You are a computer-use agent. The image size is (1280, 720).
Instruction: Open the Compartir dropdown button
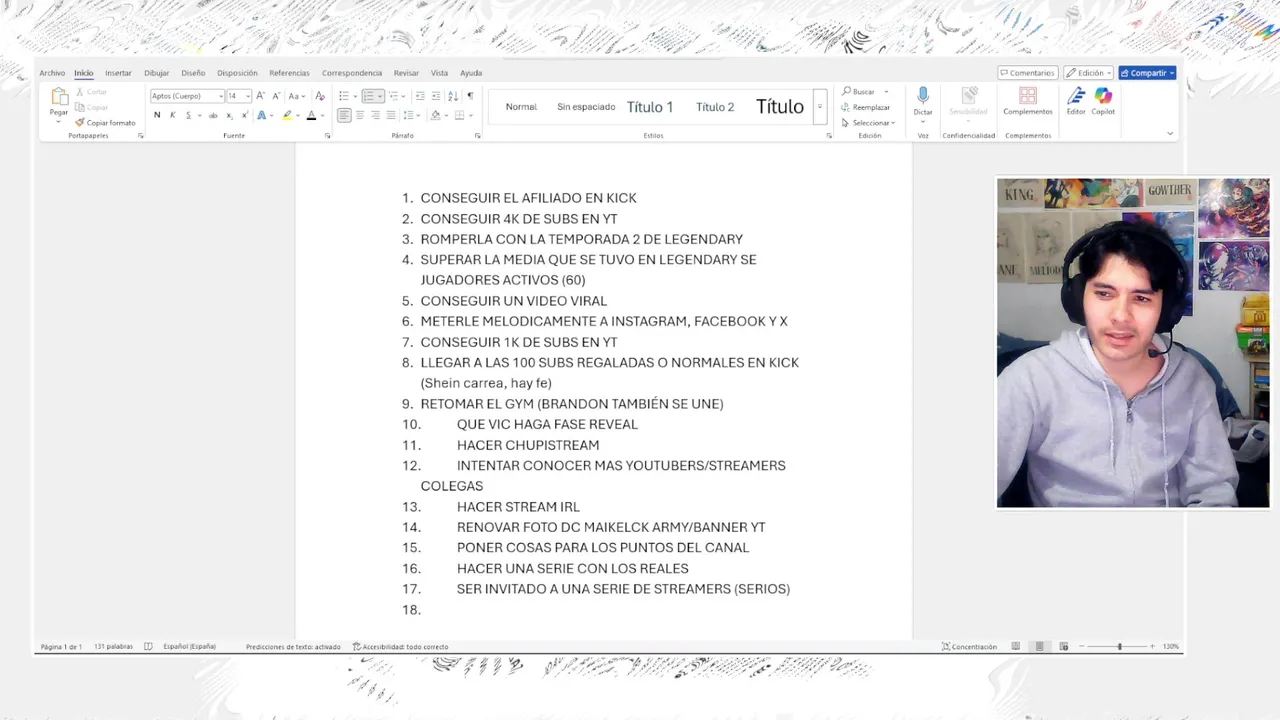(x=1147, y=73)
